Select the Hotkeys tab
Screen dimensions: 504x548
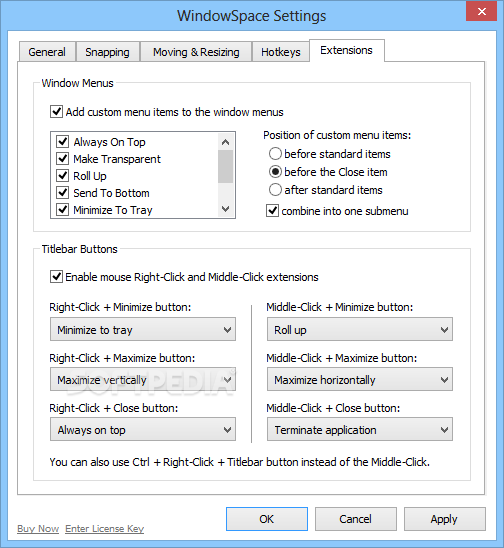coord(281,52)
